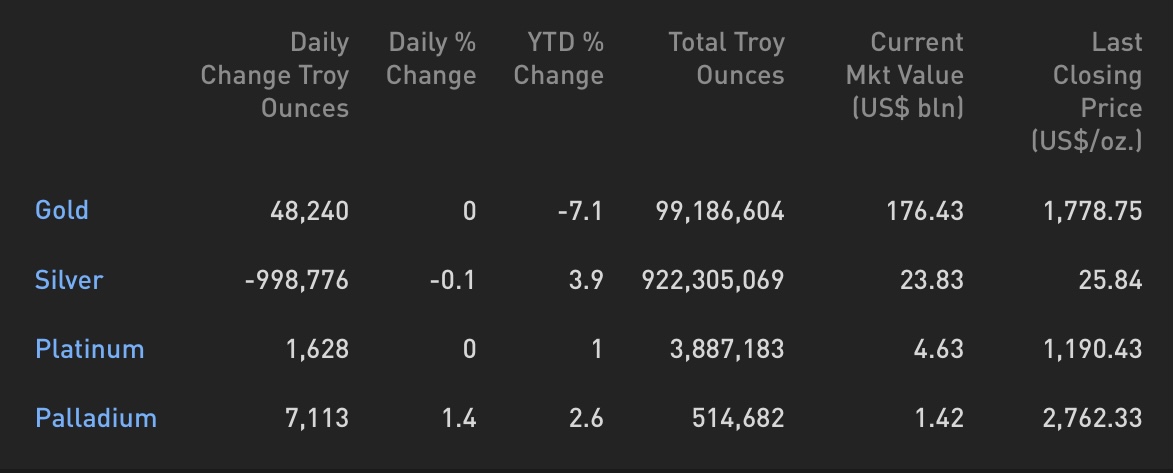Click Gold's market value 176.43

tap(925, 211)
